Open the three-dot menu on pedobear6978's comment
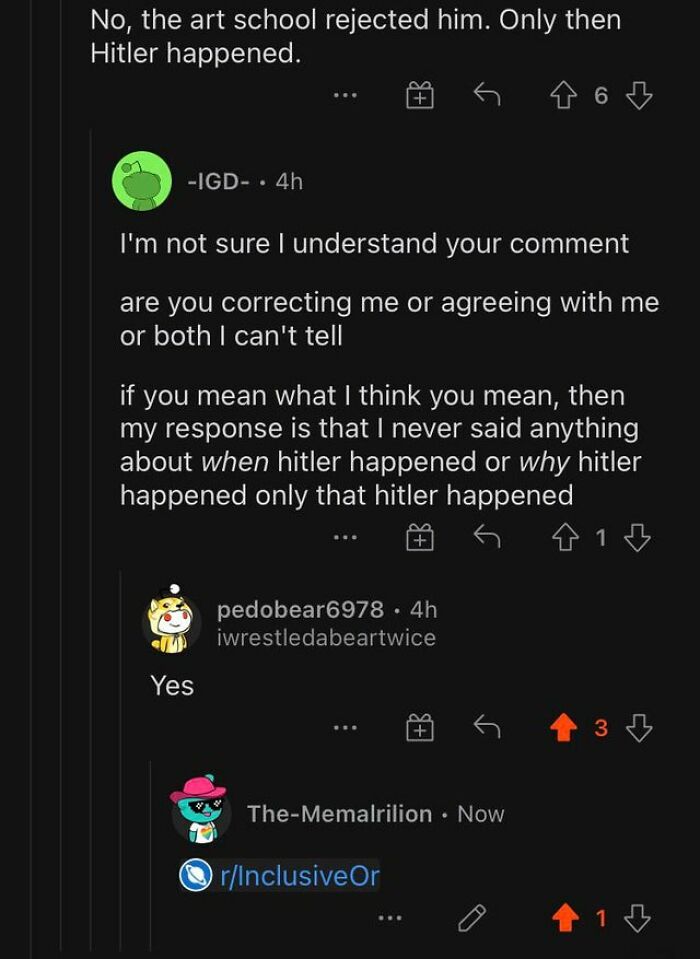Screen dimensions: 700x959 (x=345, y=727)
